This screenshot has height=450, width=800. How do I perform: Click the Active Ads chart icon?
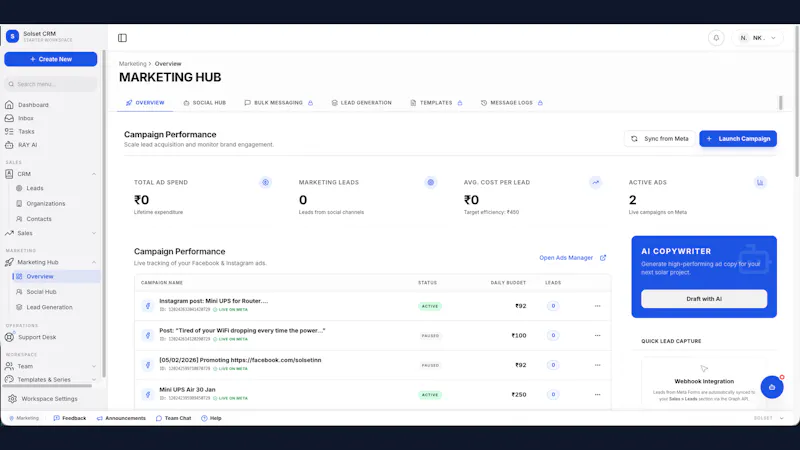(x=760, y=182)
